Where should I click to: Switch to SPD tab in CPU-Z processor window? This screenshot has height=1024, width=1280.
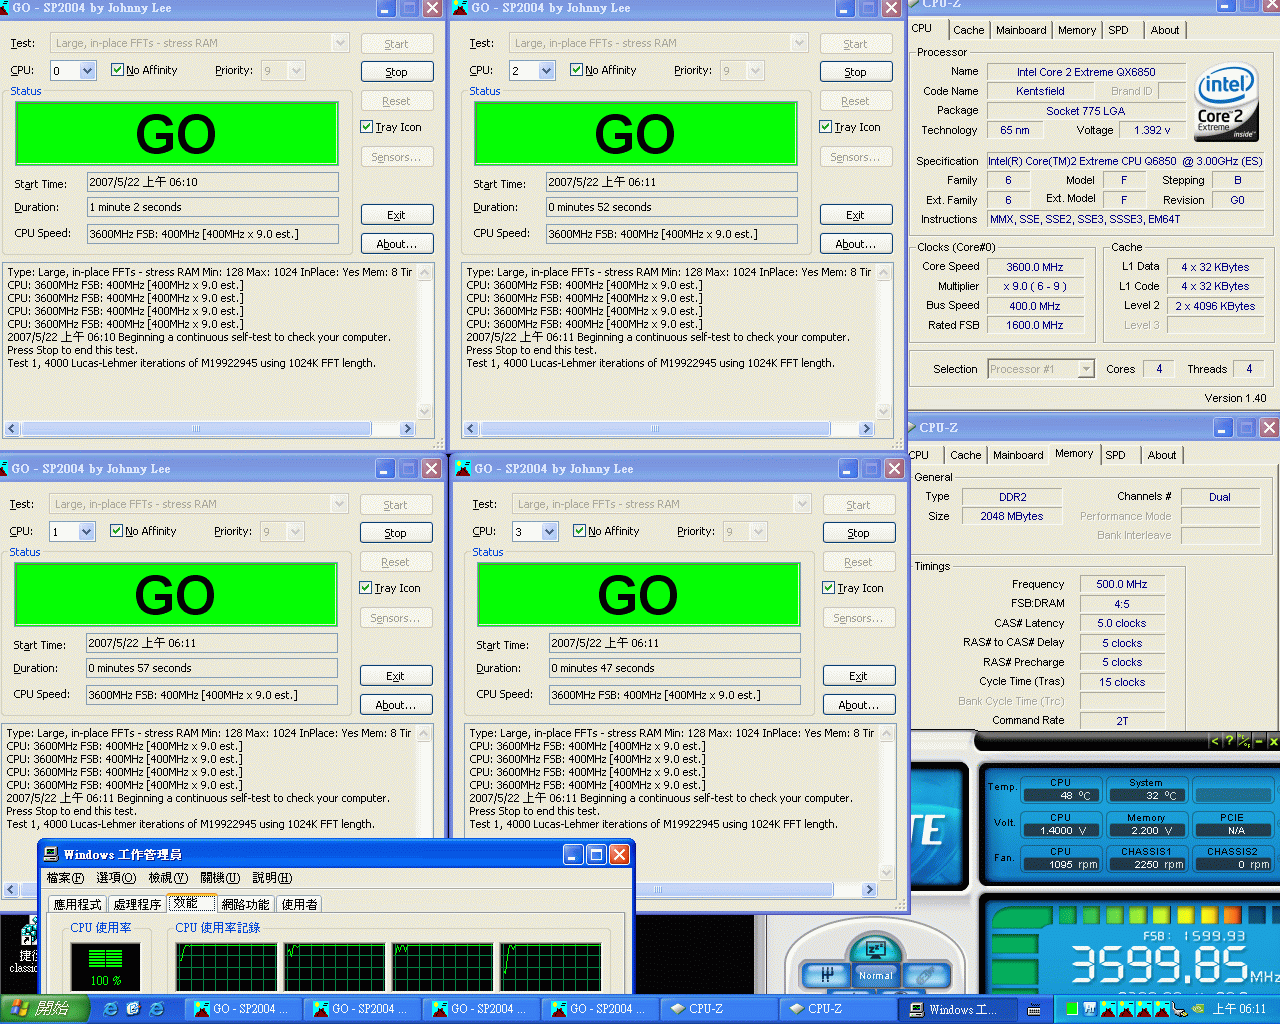[x=1118, y=30]
